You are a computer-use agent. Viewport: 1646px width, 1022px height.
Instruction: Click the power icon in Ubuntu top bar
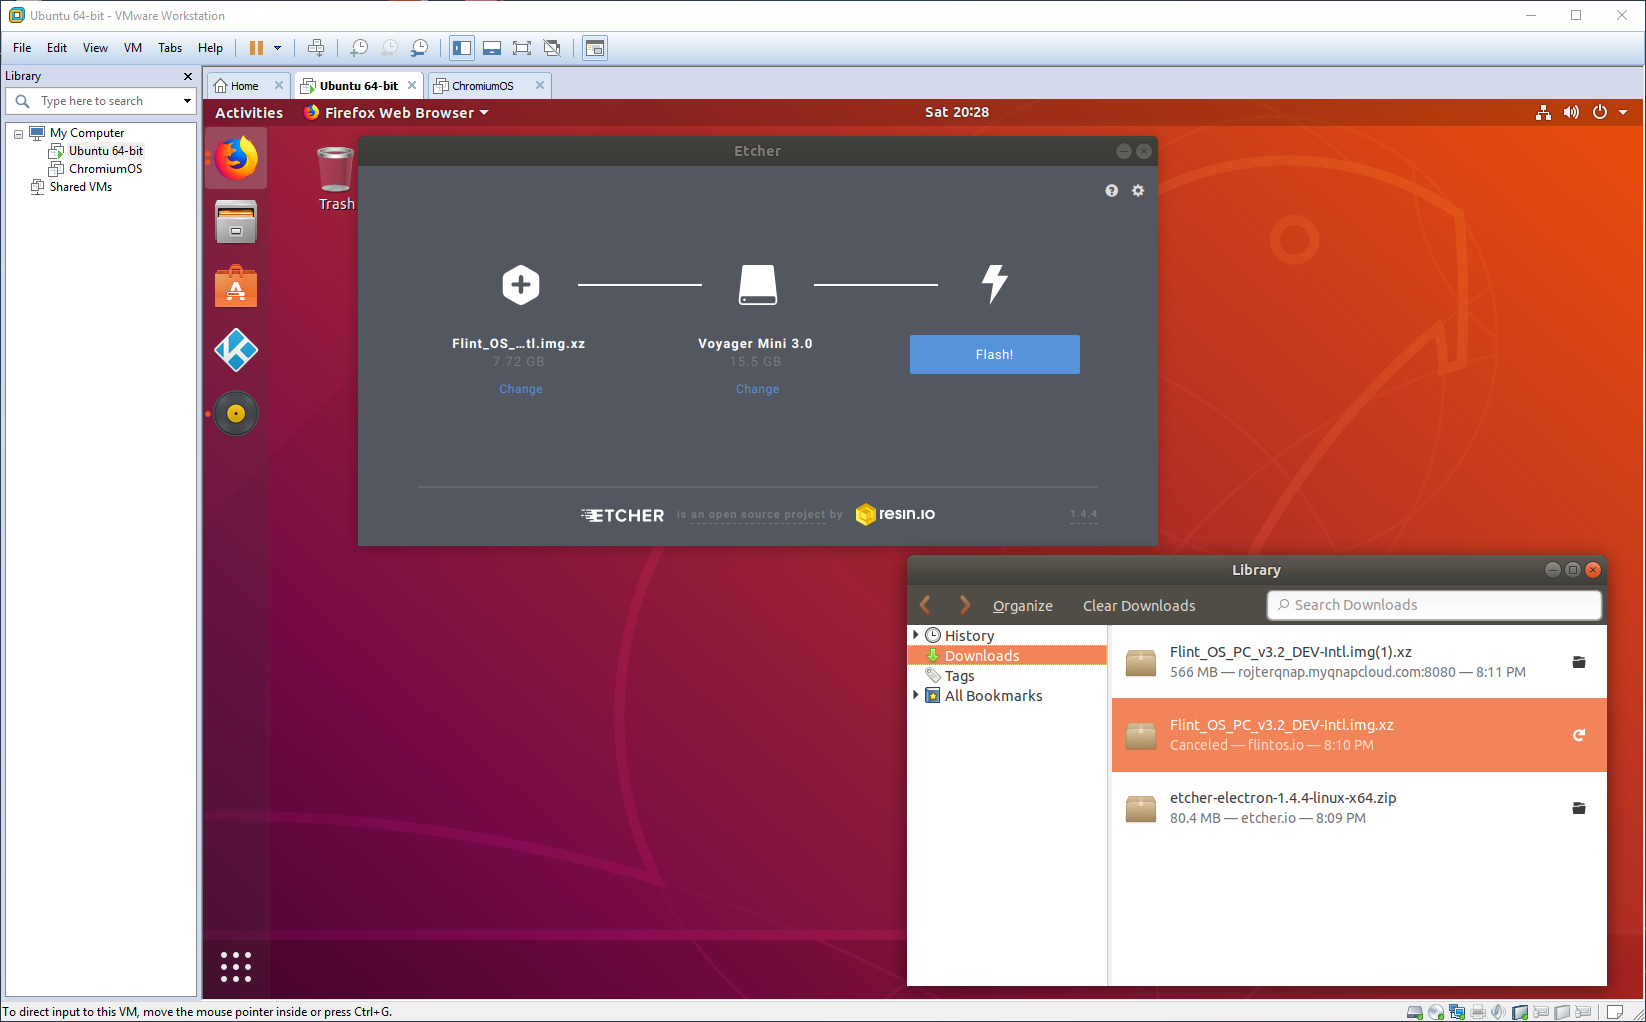pos(1600,112)
